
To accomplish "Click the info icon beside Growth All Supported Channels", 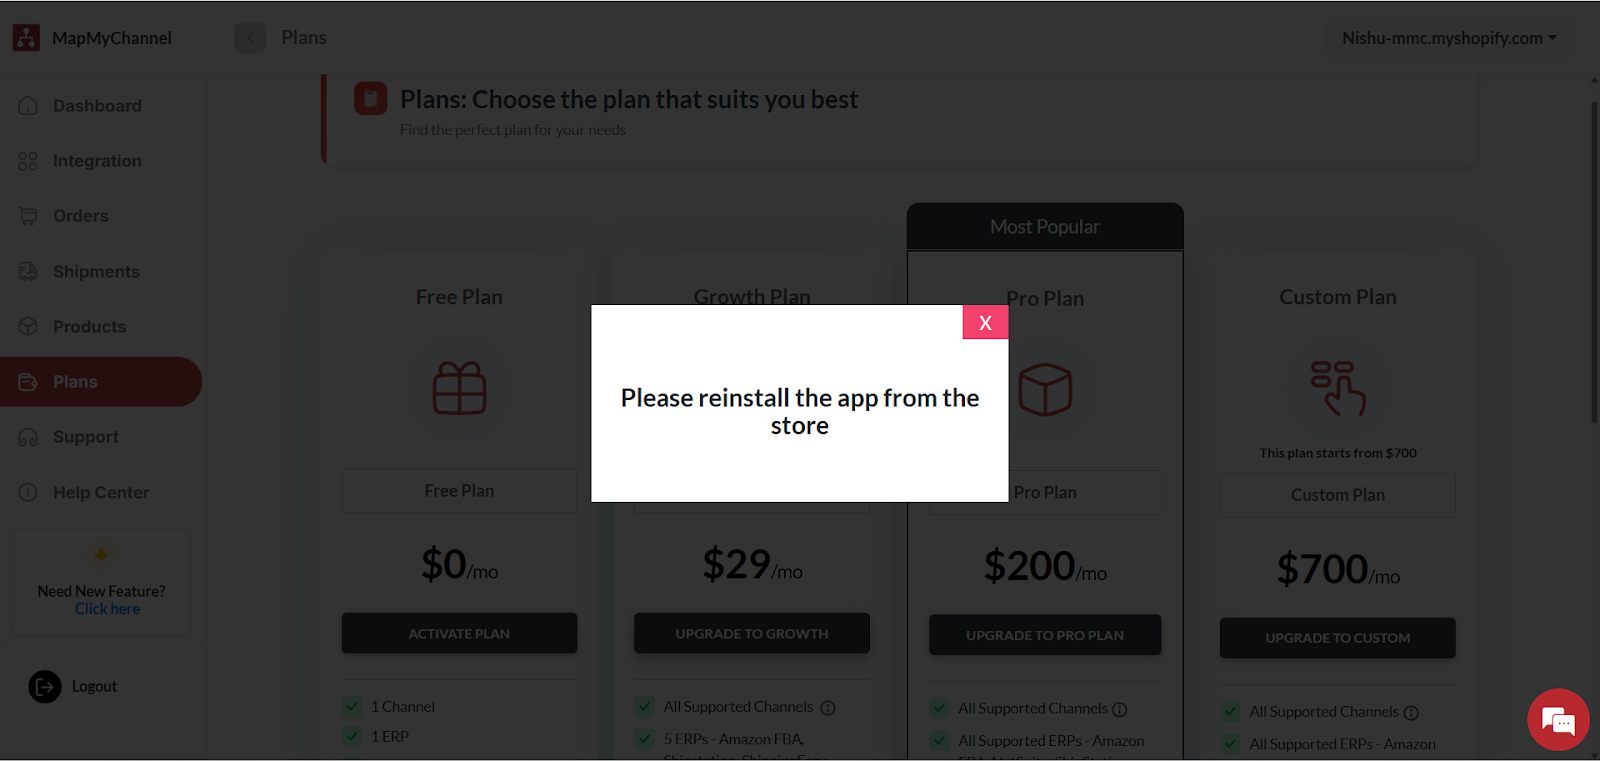I will pyautogui.click(x=828, y=708).
